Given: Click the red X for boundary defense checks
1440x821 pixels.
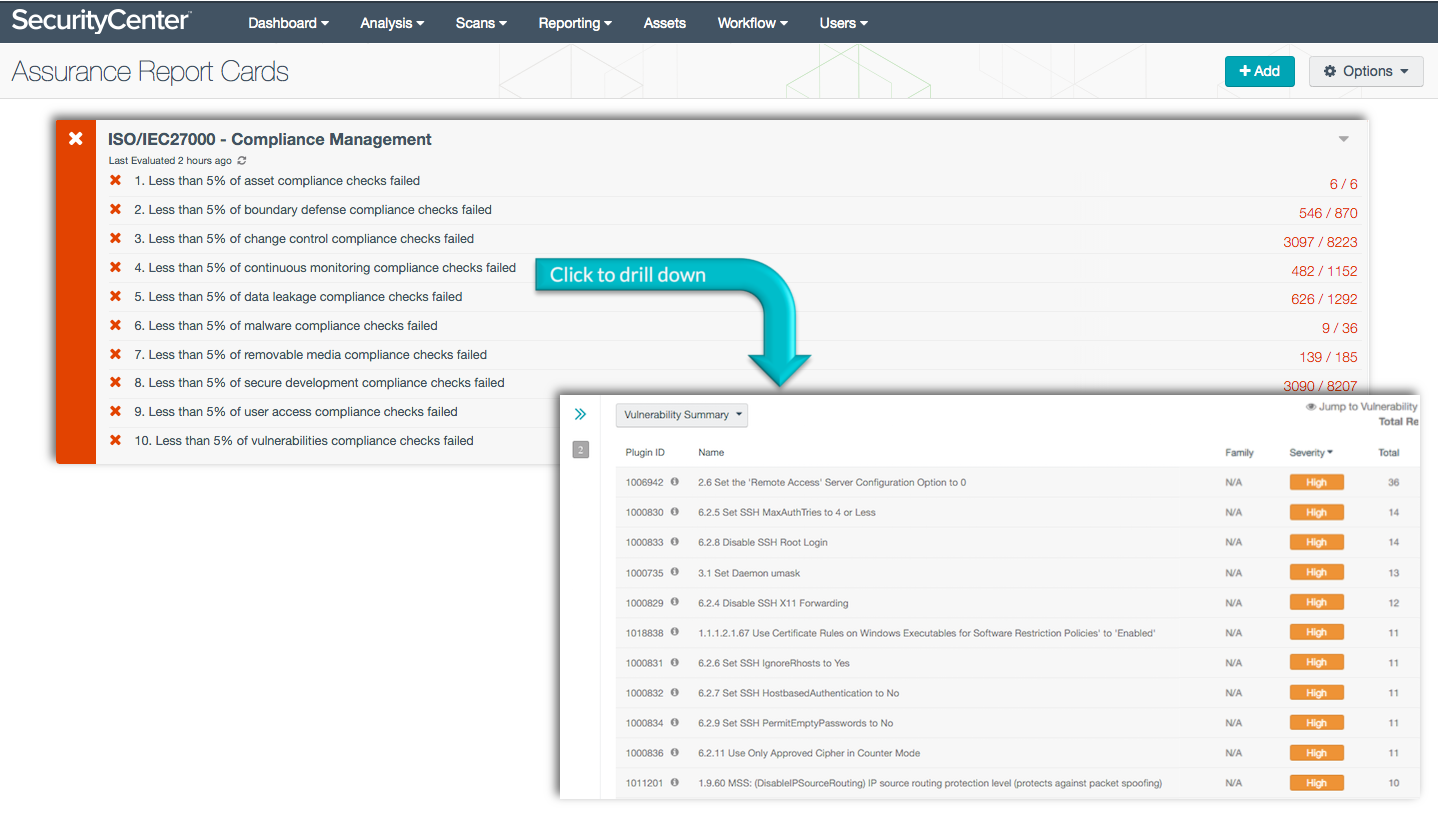Looking at the screenshot, I should (x=115, y=210).
